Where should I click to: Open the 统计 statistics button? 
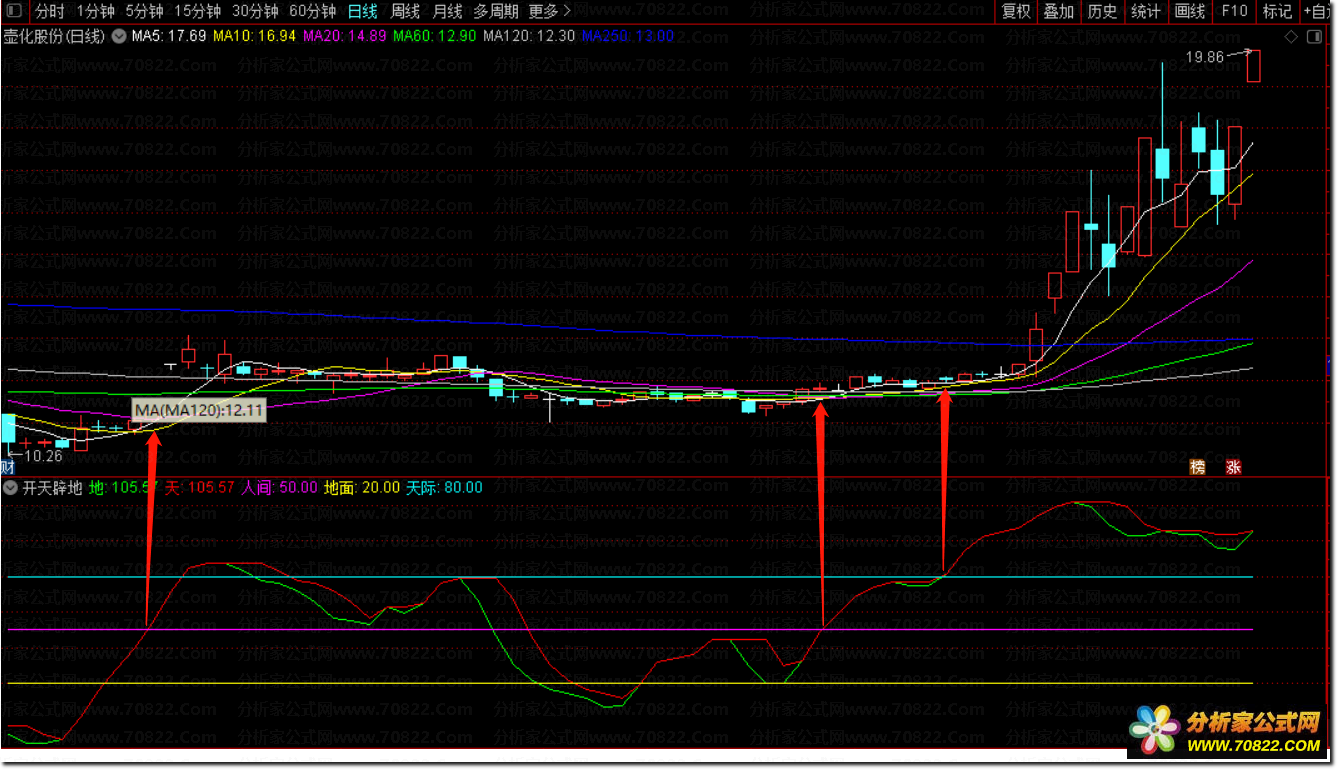click(x=1146, y=12)
